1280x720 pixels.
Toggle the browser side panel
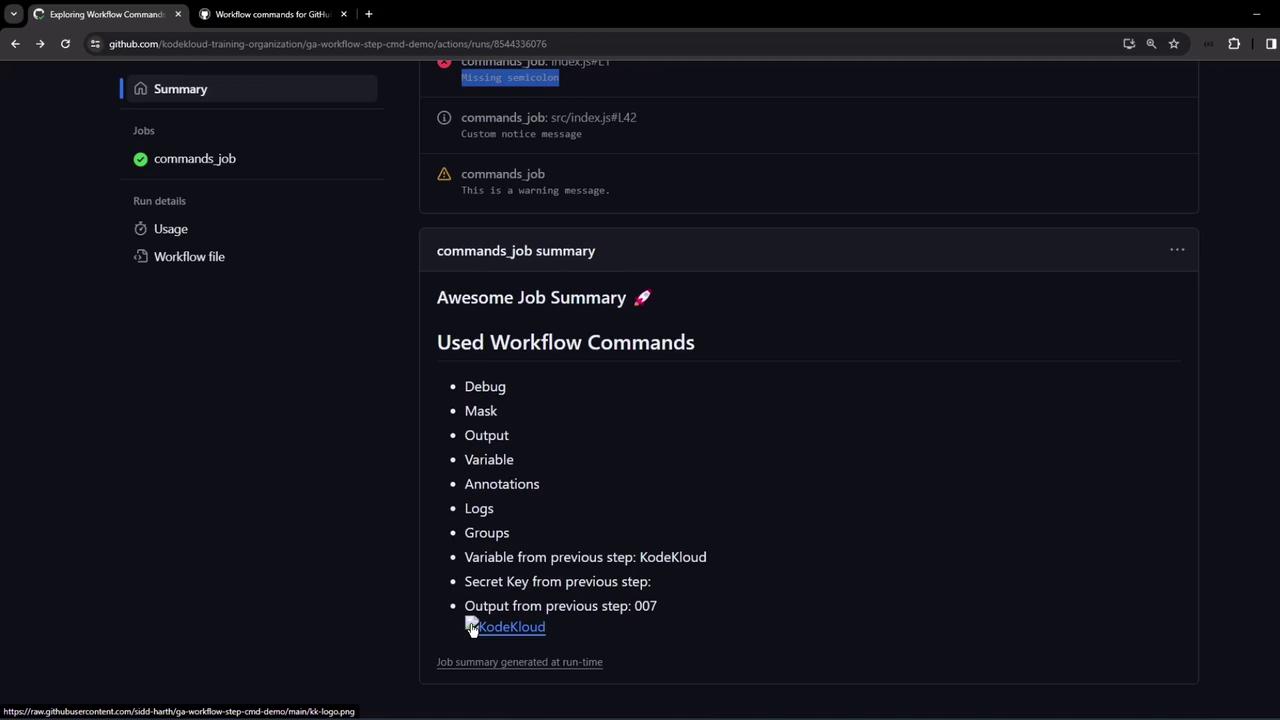[x=1271, y=44]
